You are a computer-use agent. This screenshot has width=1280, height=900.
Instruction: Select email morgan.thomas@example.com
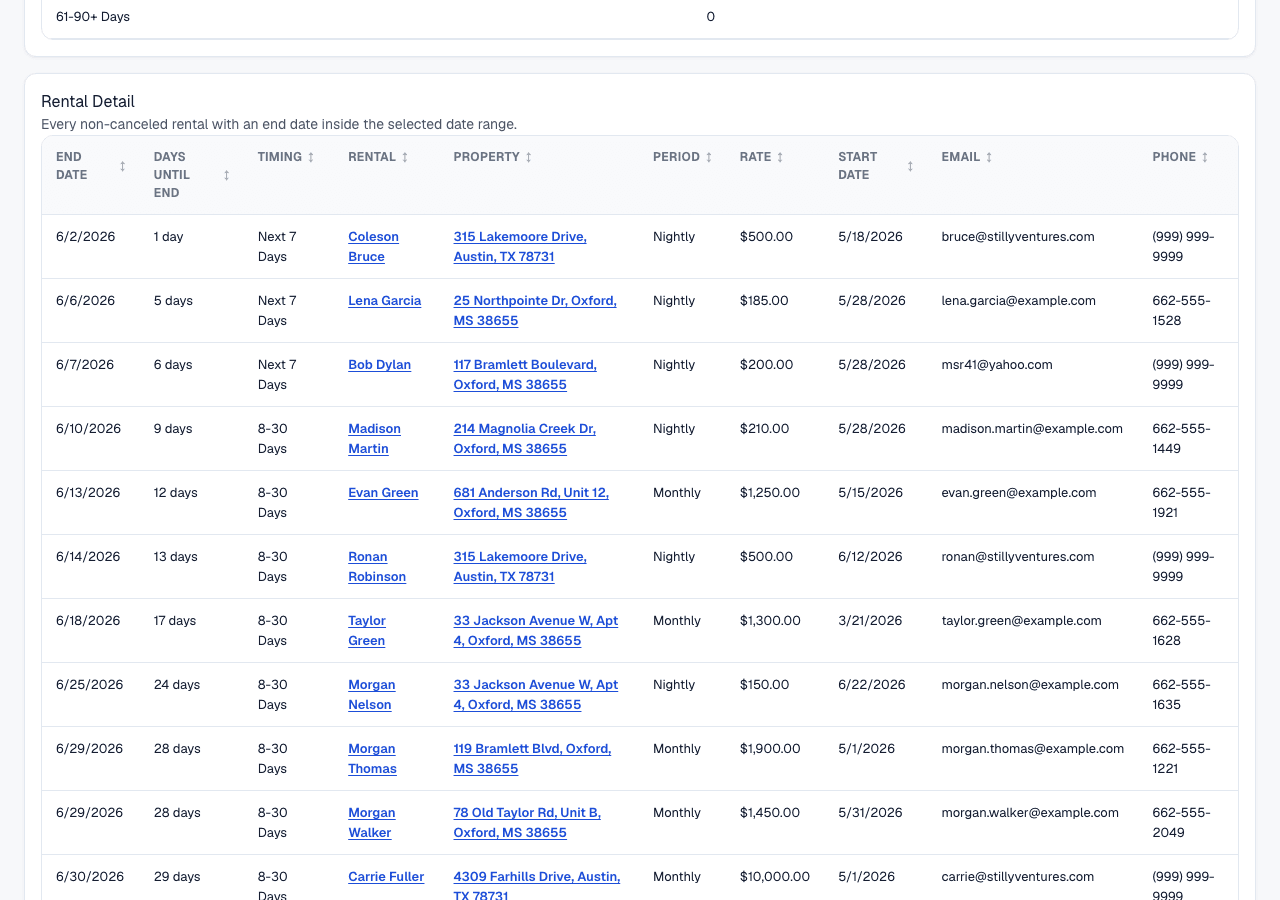1033,749
